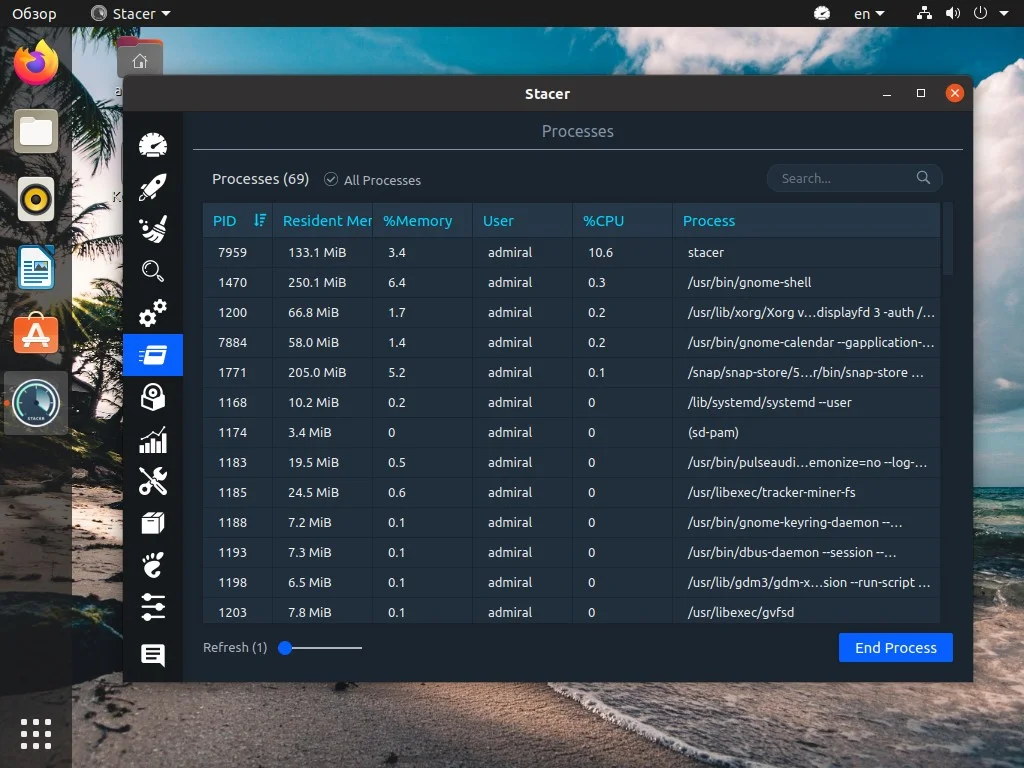Open the Dashboard panel in Stacer
Image resolution: width=1024 pixels, height=768 pixels.
[x=153, y=144]
